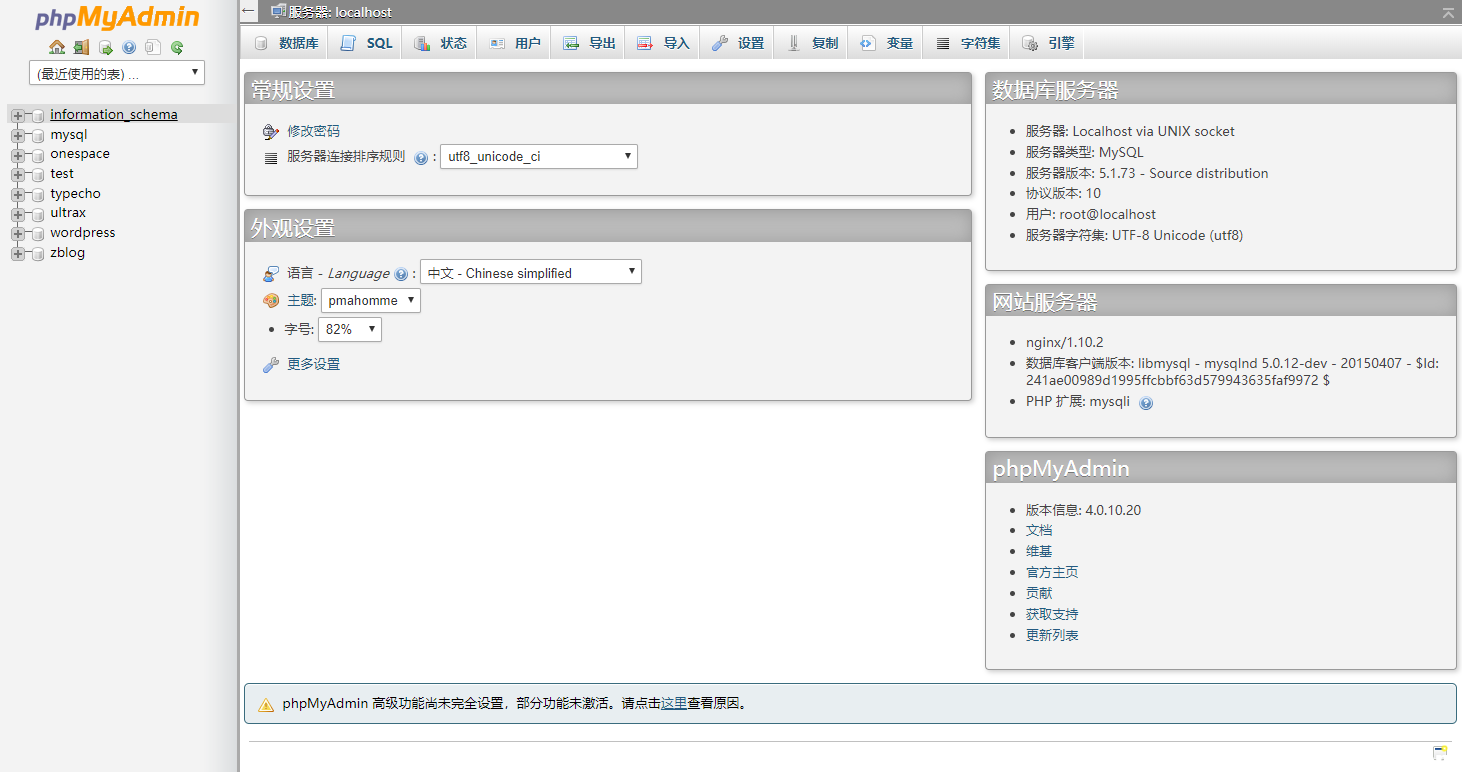Open the 82% font size dropdown

[350, 329]
